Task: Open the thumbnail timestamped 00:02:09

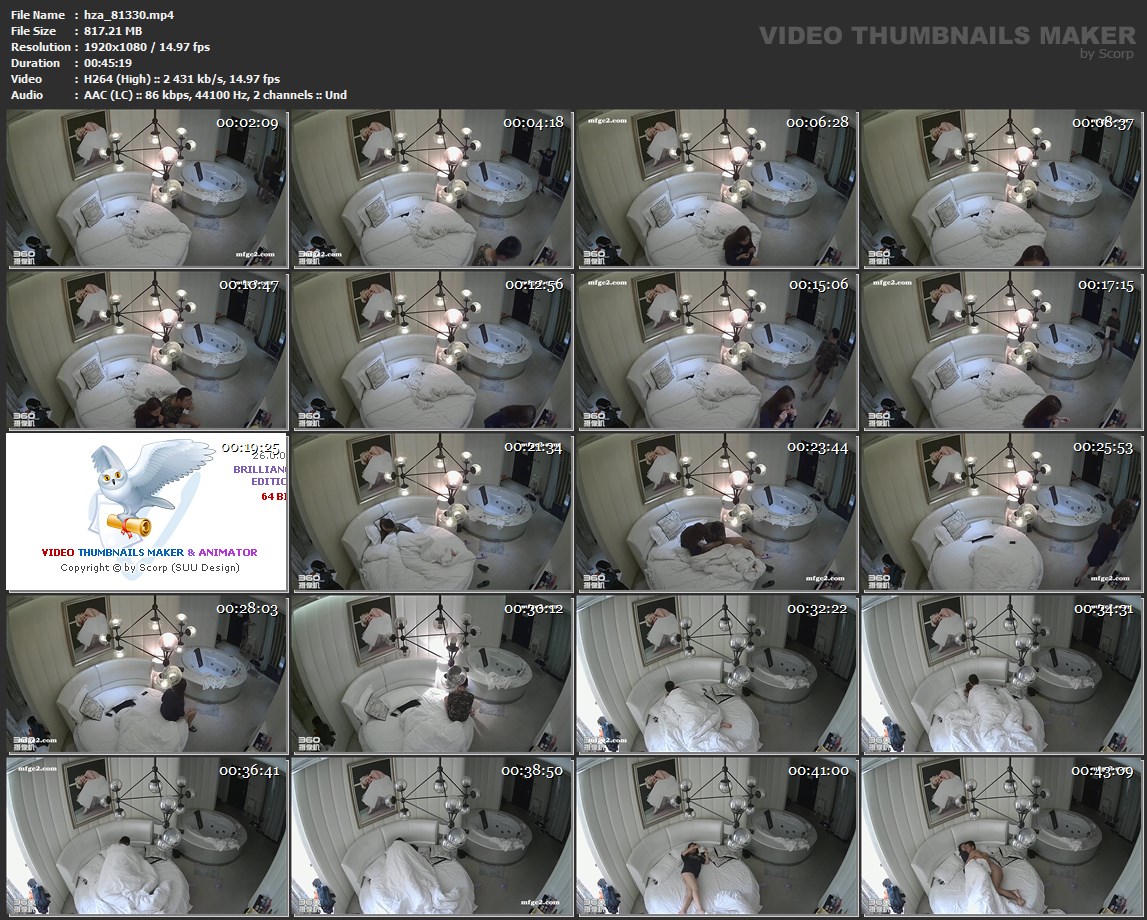Action: pyautogui.click(x=147, y=189)
